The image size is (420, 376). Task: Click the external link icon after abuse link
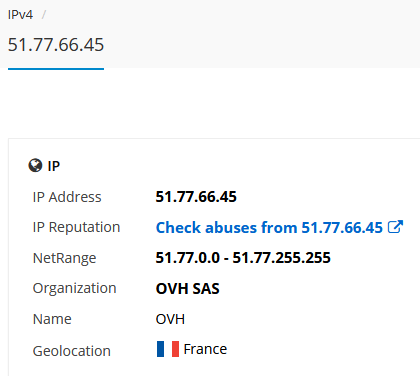pos(395,227)
